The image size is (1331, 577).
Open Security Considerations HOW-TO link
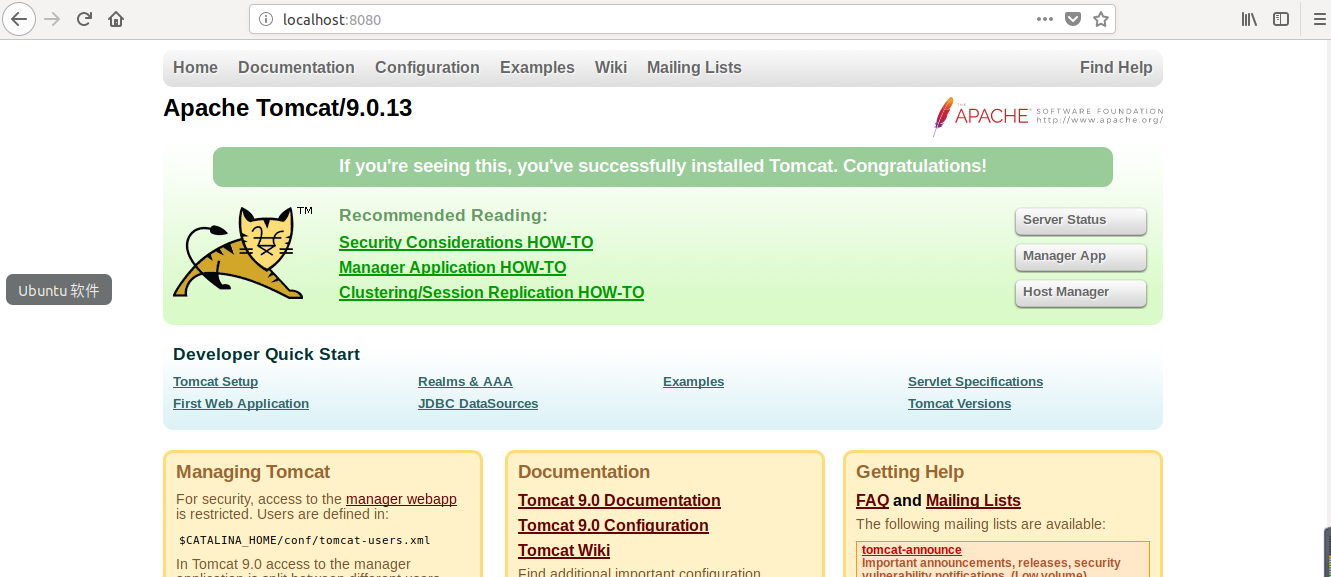(466, 243)
